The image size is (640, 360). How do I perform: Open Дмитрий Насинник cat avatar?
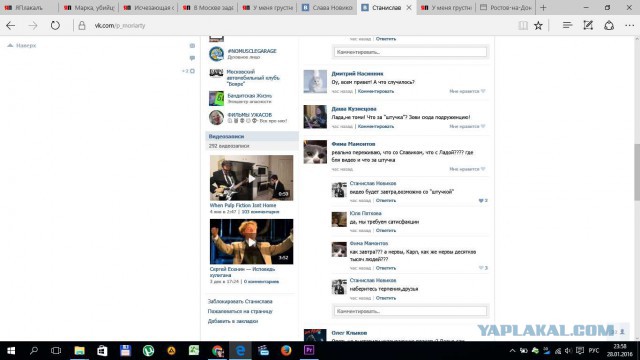tap(315, 82)
